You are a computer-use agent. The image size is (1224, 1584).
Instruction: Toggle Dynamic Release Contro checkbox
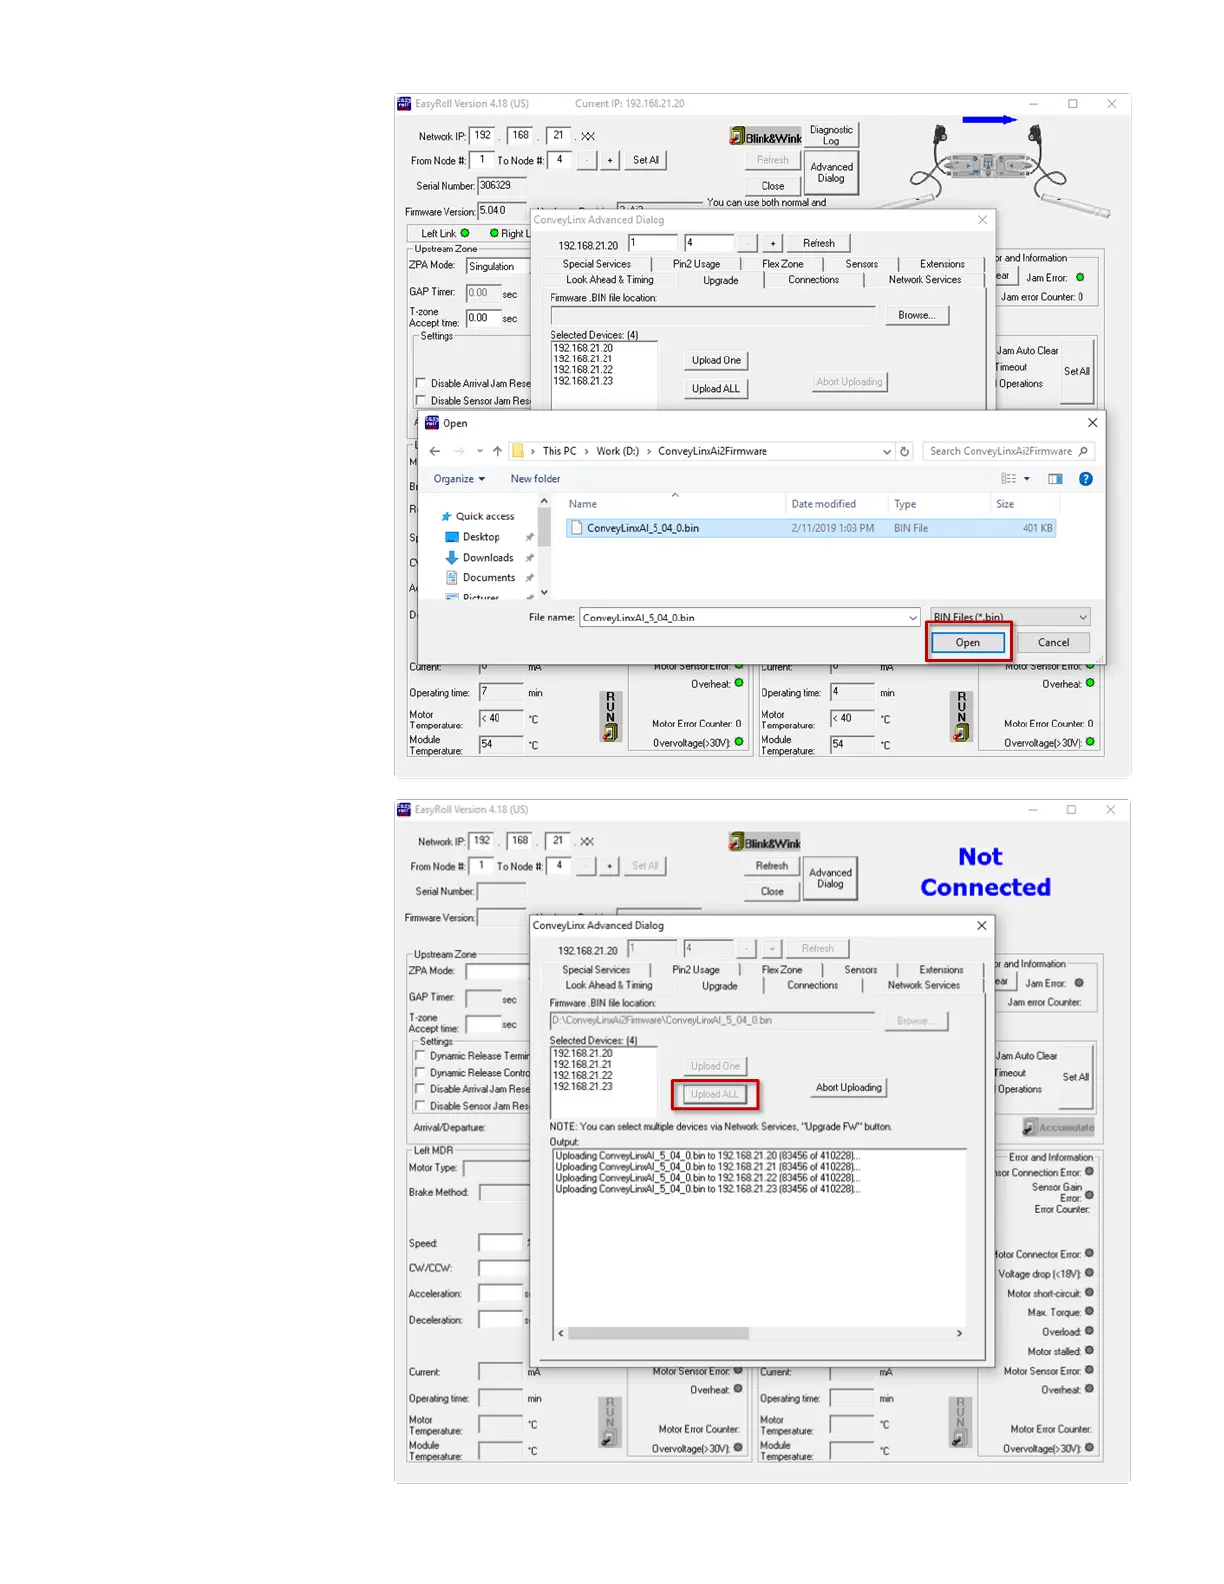[420, 1073]
